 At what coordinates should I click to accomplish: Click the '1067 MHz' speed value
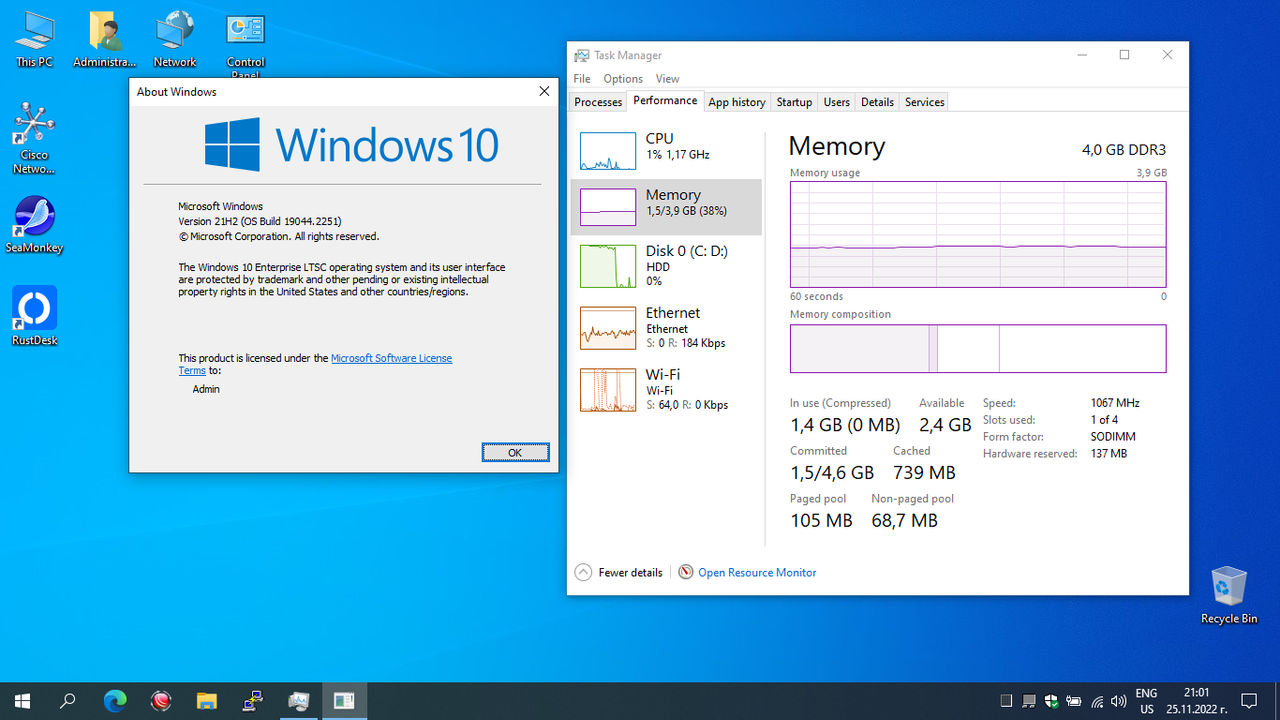click(1115, 403)
